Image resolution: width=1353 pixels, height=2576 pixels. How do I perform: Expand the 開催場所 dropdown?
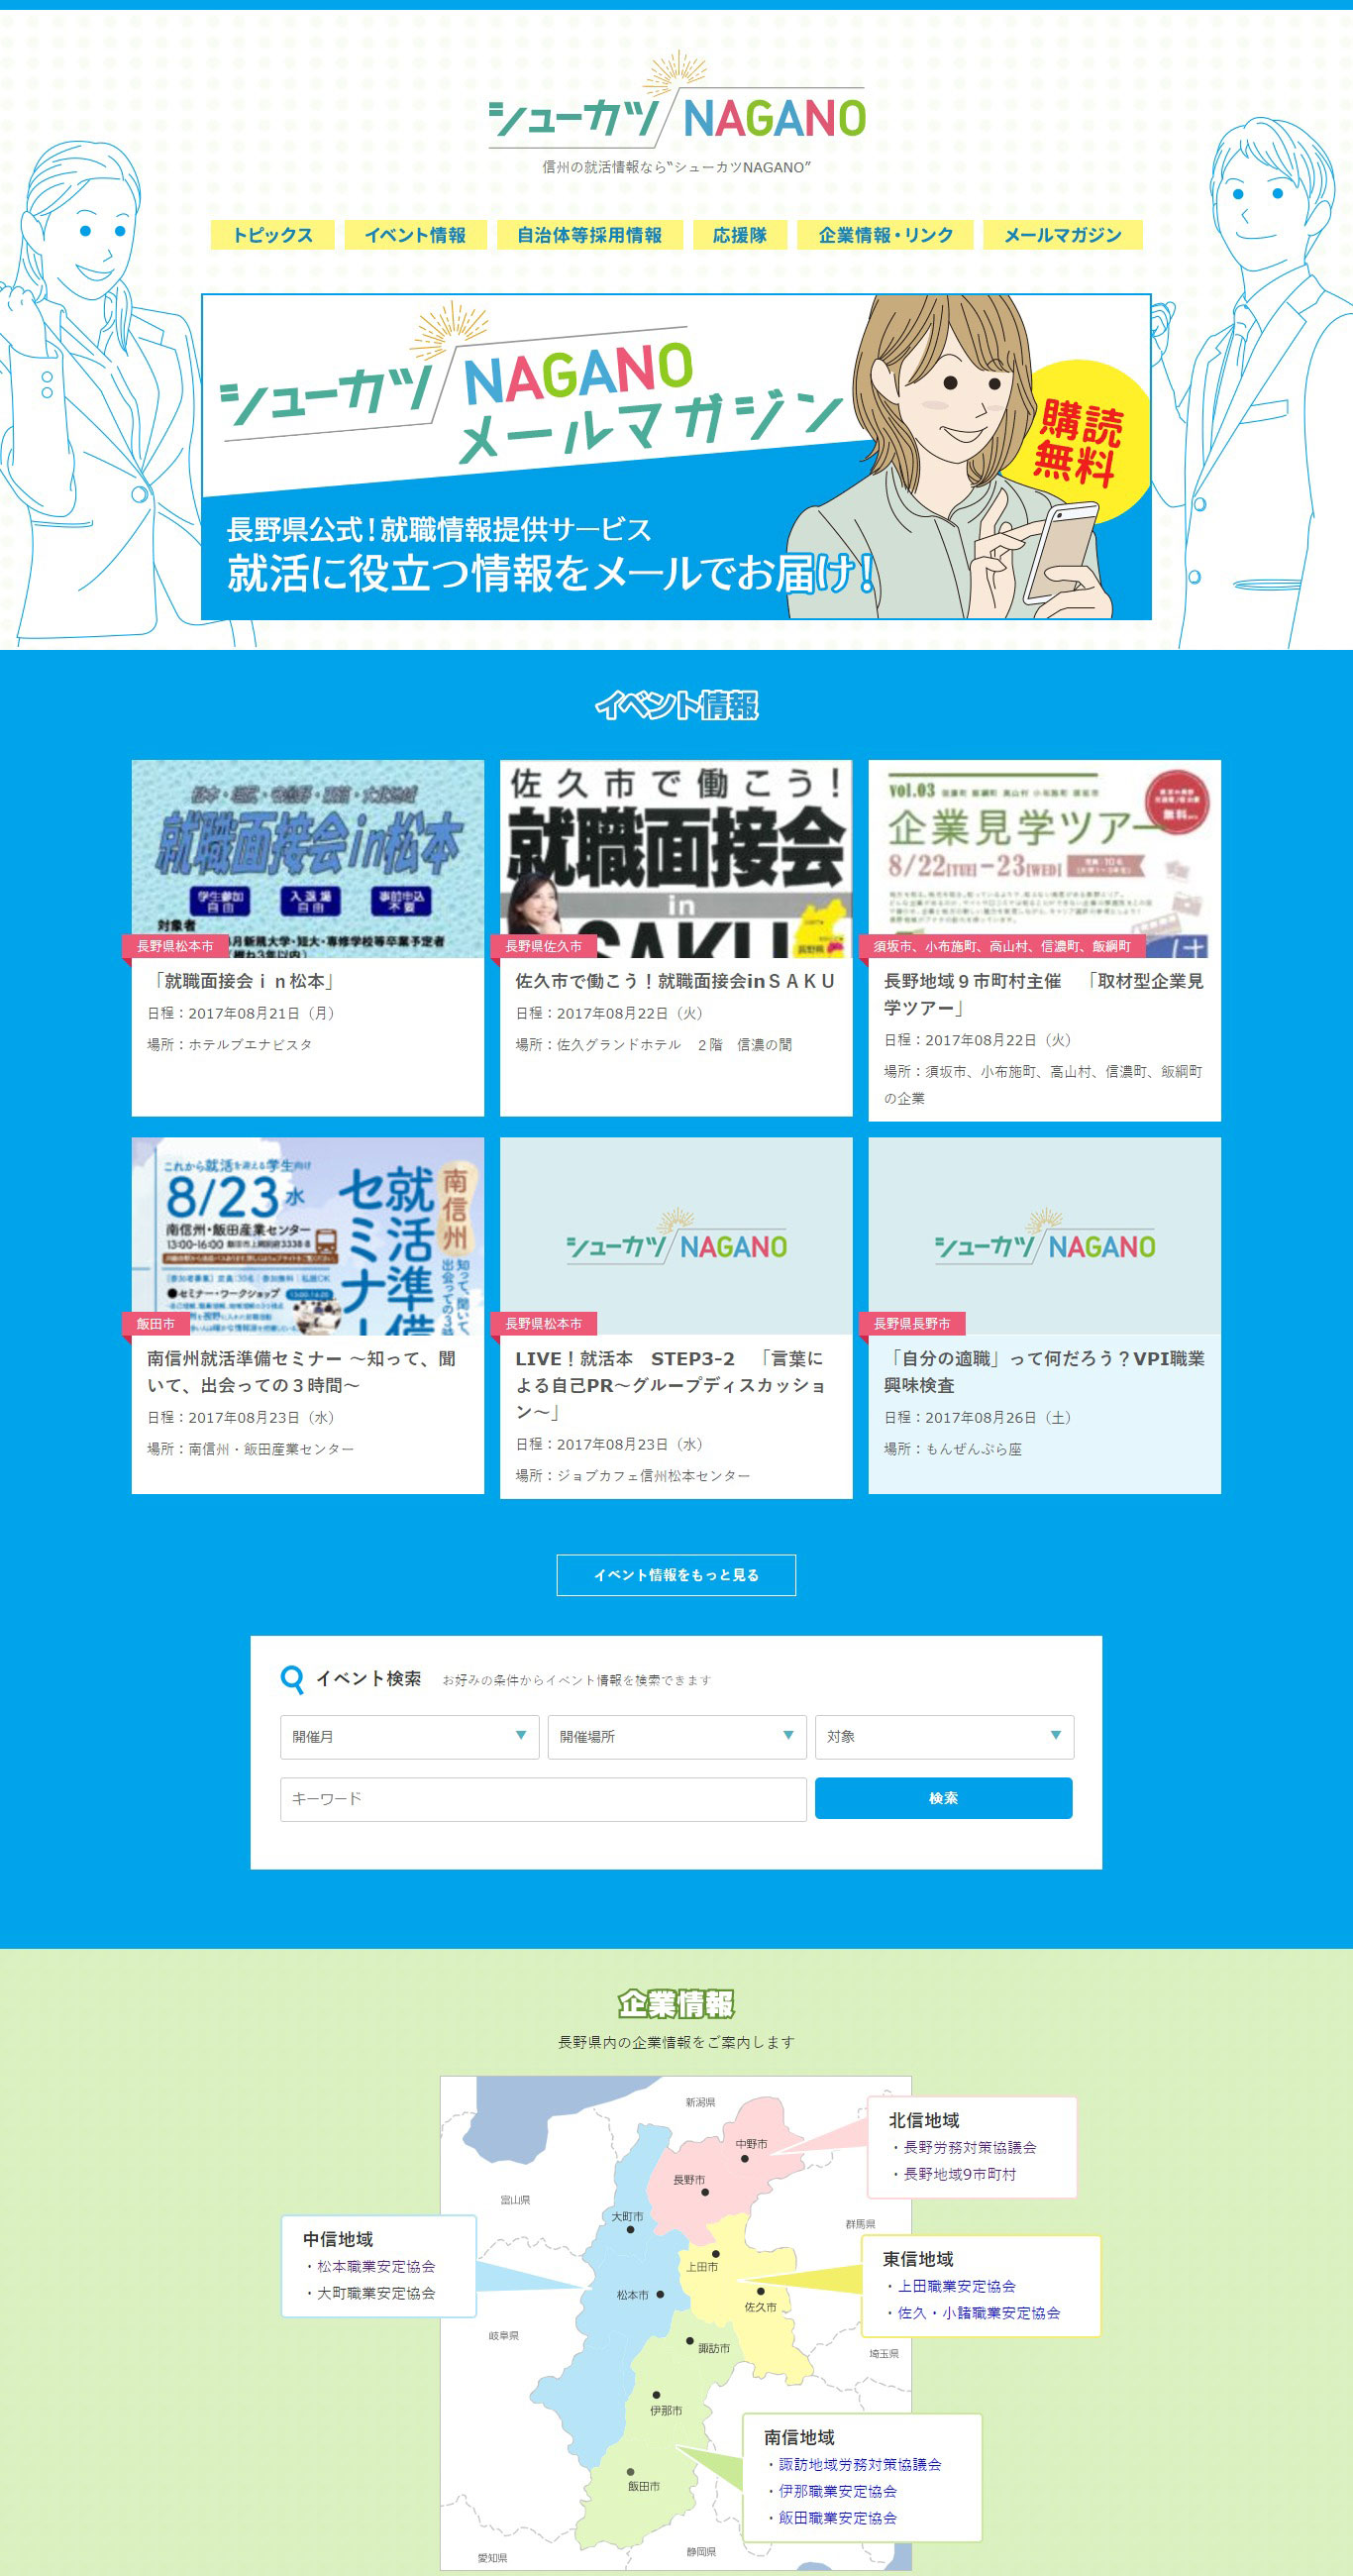[x=677, y=1737]
